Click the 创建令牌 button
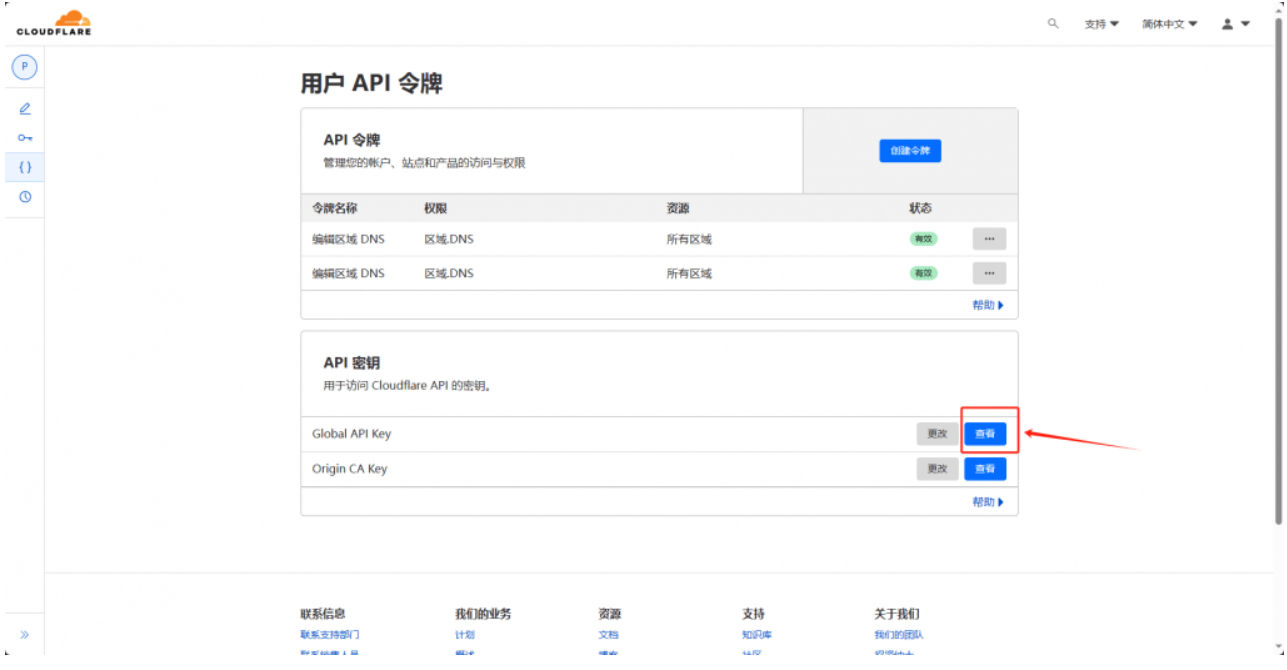1287x670 pixels. pyautogui.click(x=910, y=151)
